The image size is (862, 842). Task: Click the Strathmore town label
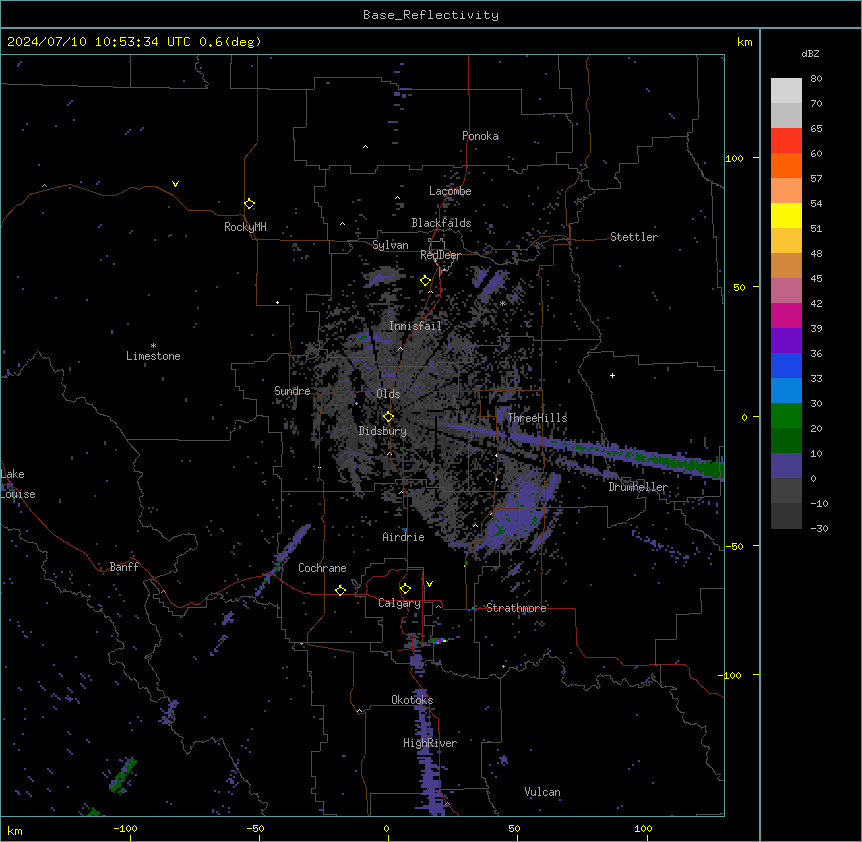[x=516, y=608]
